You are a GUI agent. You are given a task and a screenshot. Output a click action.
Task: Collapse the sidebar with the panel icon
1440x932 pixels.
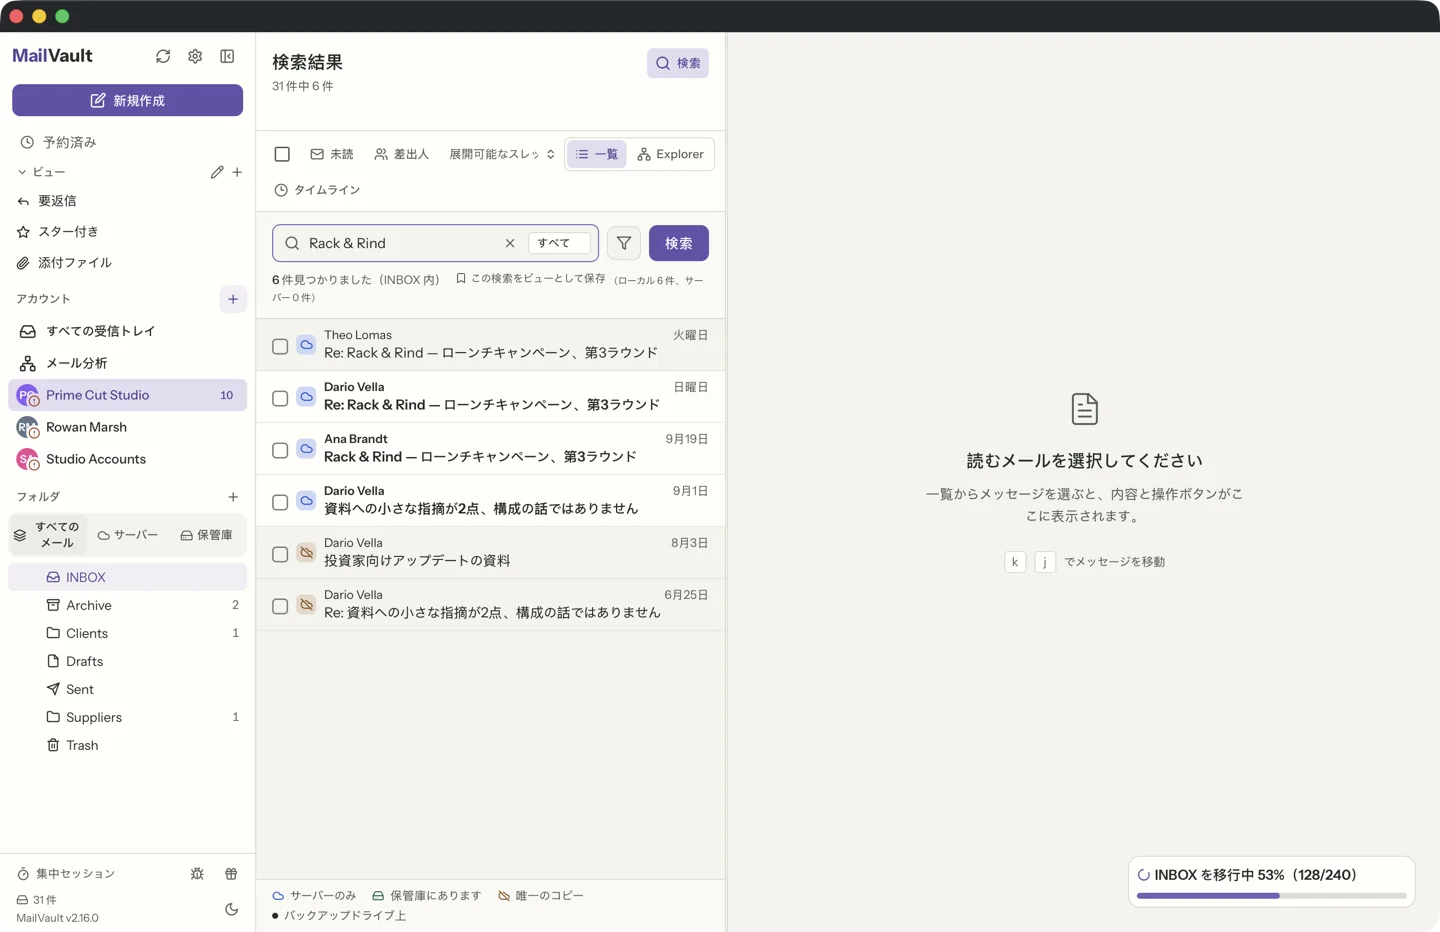coord(227,56)
